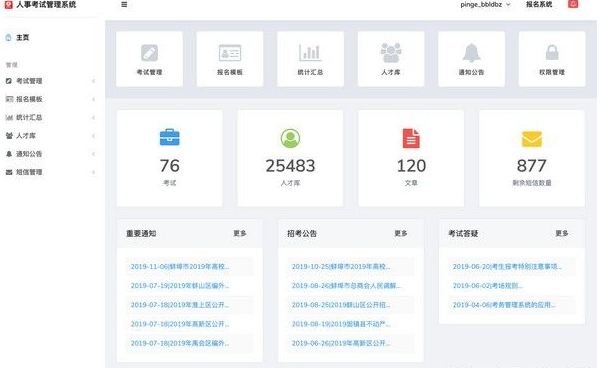Click the yellow envelope SMS icon
Screen dimensions: 600x368
pyautogui.click(x=532, y=139)
